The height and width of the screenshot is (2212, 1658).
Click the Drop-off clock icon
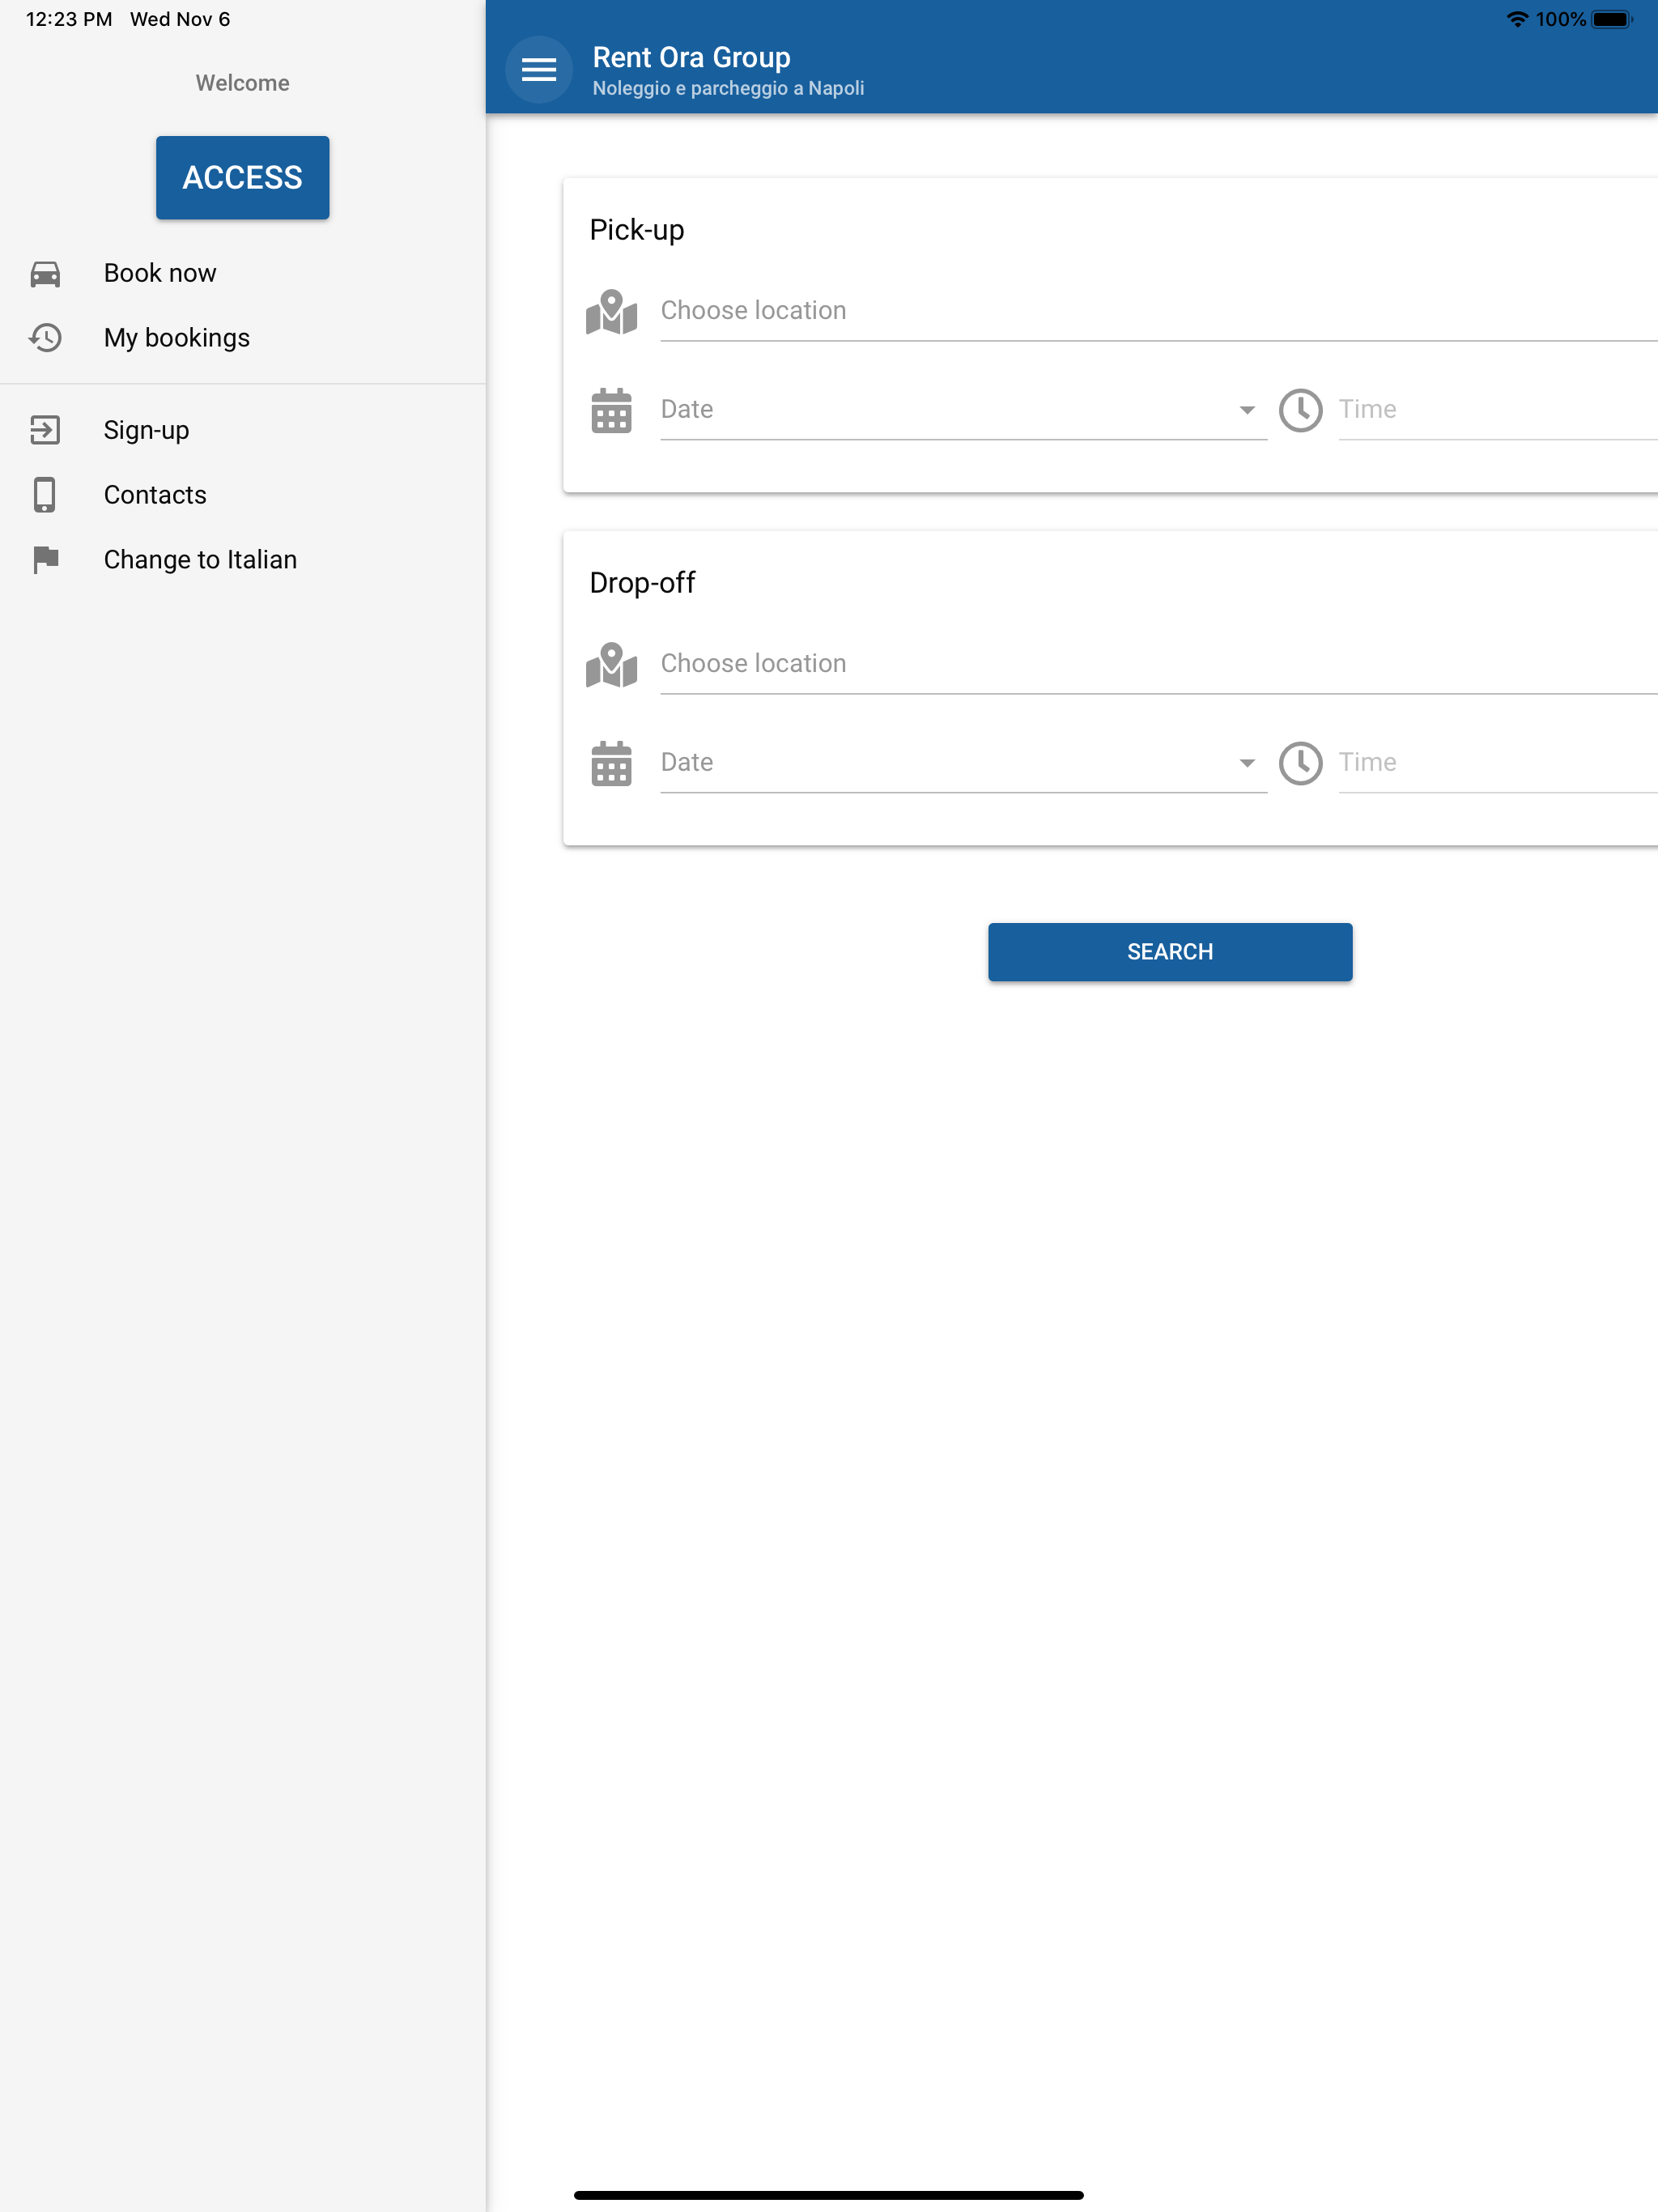coord(1301,764)
